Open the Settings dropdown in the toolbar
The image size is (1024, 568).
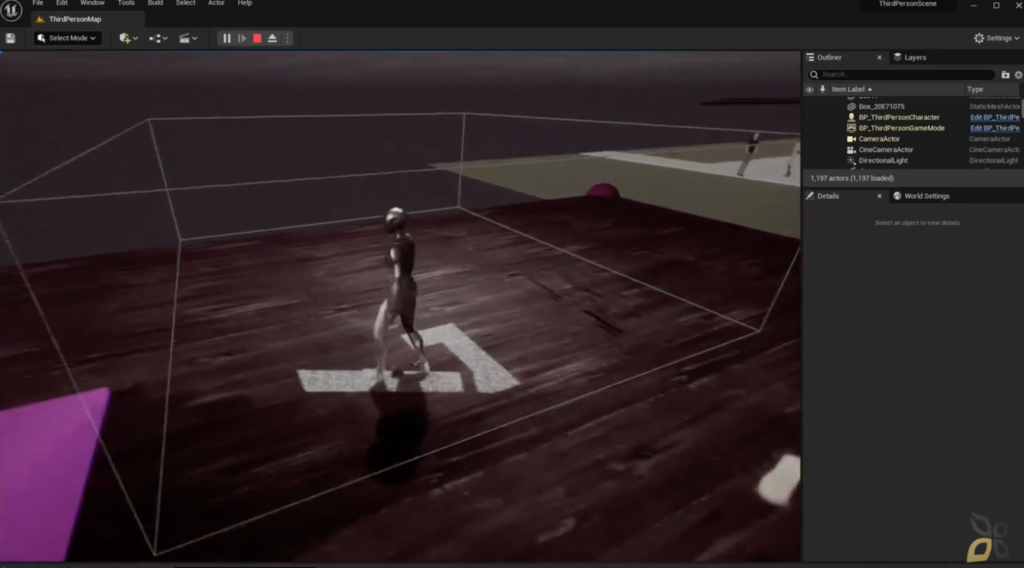997,39
